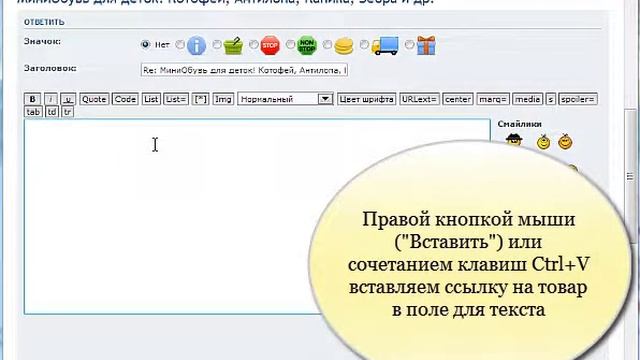This screenshot has width=640, height=360.
Task: Insert the middle yellow smiley in the first row
Action: 543,142
